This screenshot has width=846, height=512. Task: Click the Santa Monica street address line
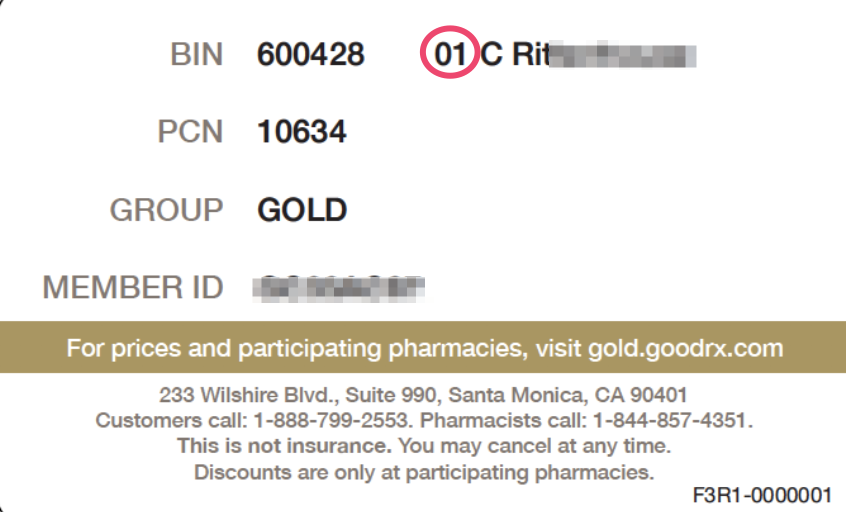pos(423,395)
